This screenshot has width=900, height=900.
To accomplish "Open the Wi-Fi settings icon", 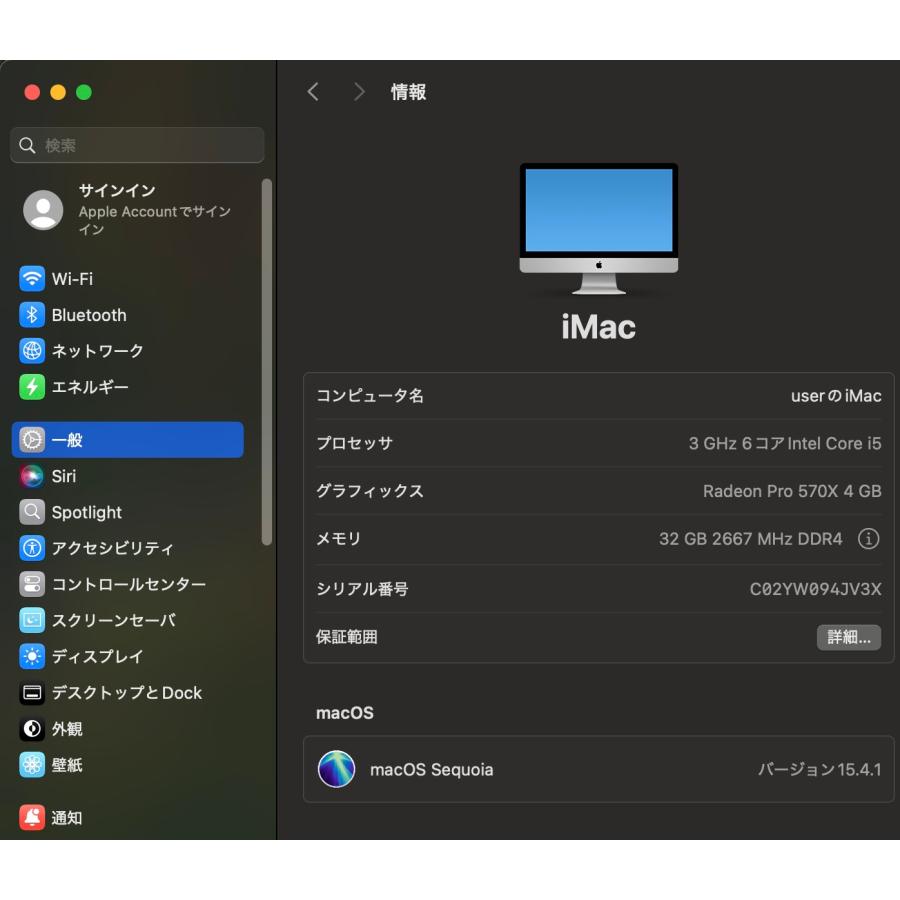I will [x=27, y=279].
